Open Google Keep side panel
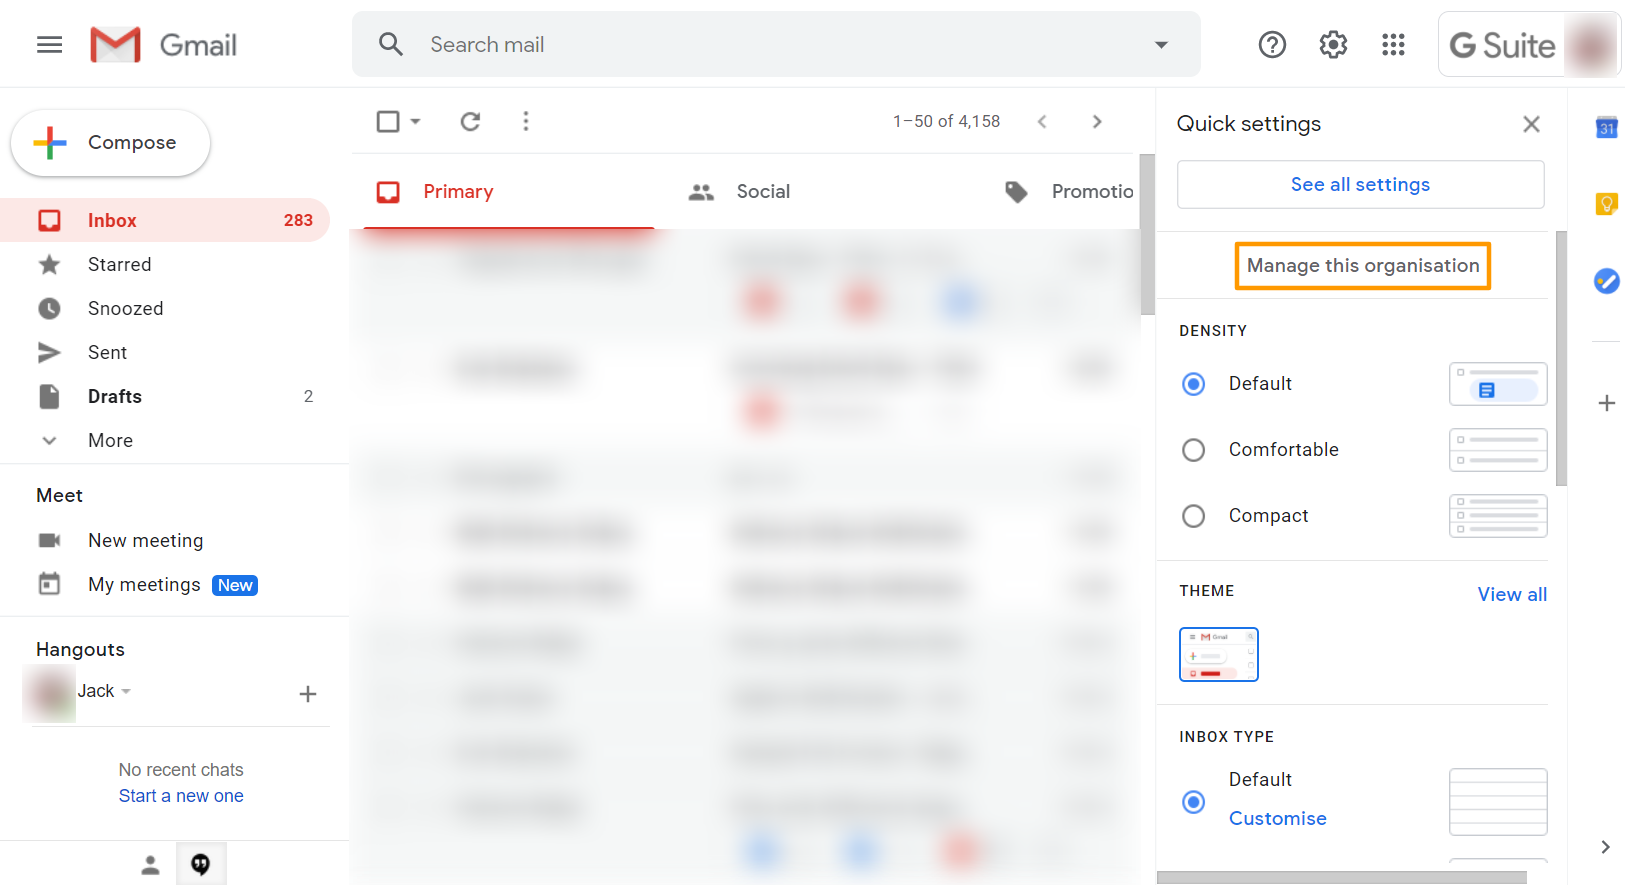Screen dimensions: 1625x885 click(x=1606, y=204)
